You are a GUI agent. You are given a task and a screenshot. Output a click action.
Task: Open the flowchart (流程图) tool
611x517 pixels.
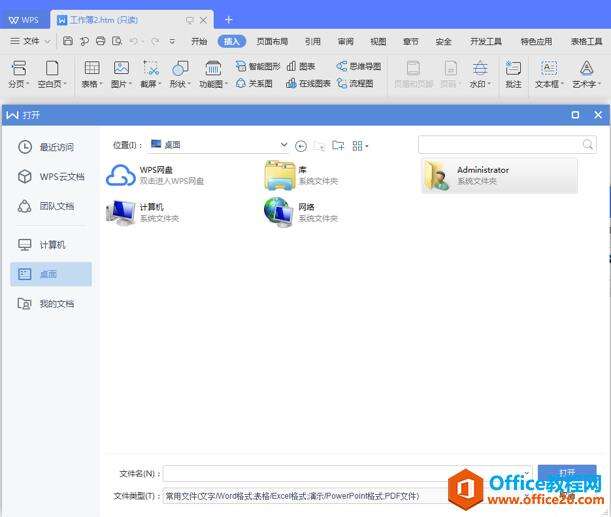click(355, 83)
